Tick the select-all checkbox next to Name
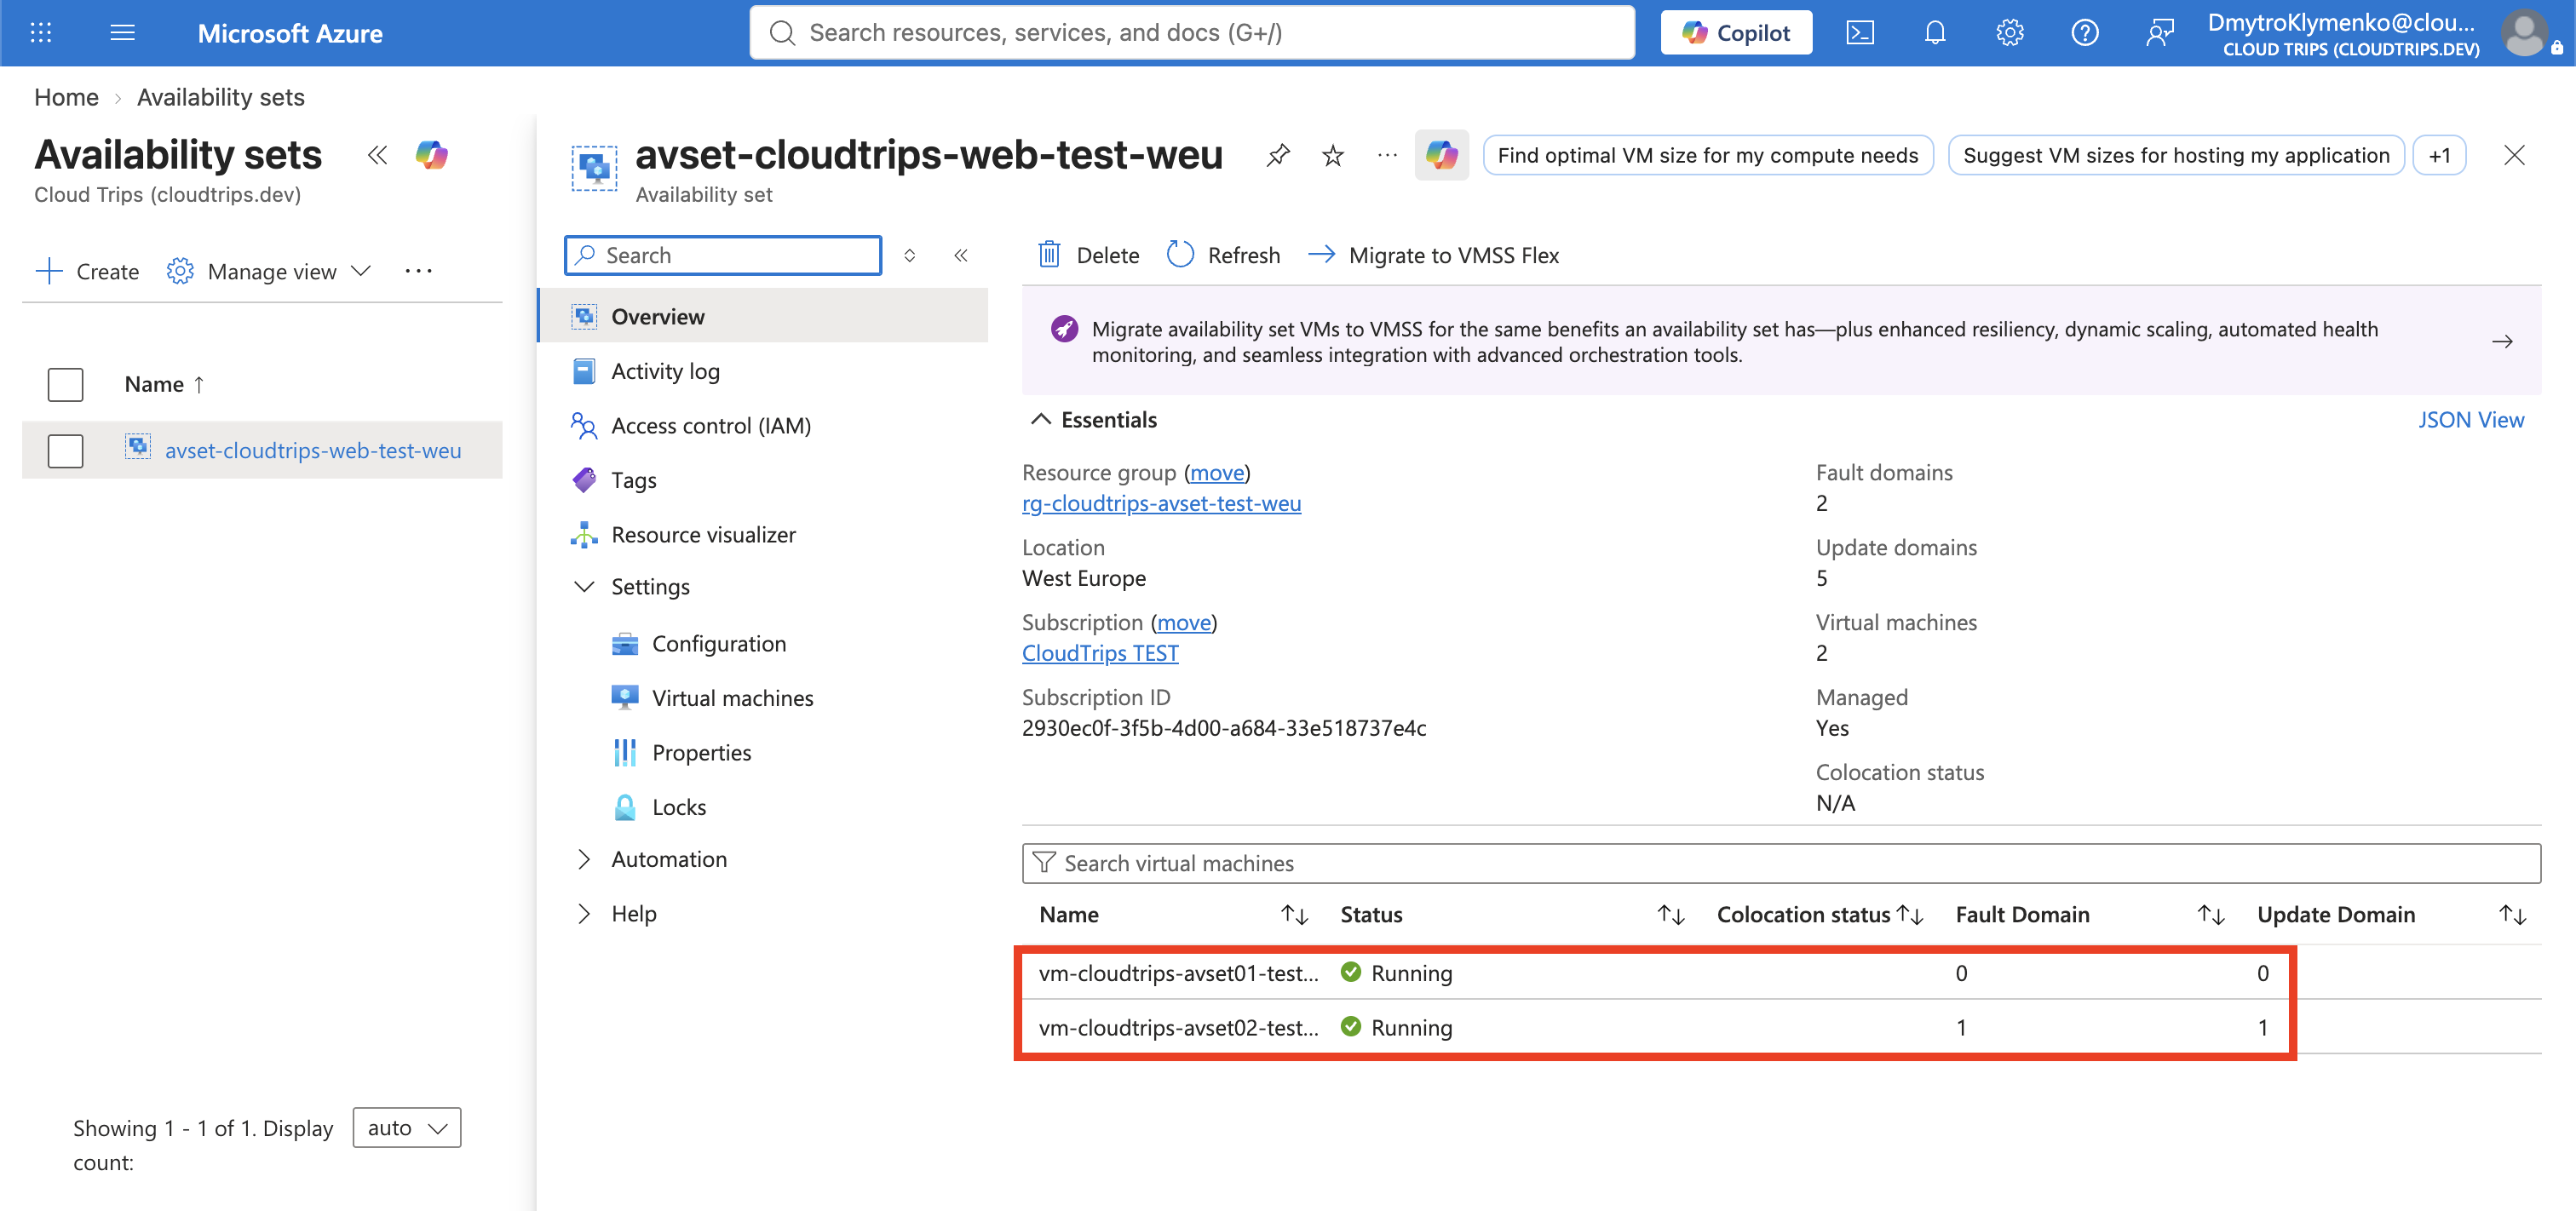The width and height of the screenshot is (2576, 1211). click(65, 384)
